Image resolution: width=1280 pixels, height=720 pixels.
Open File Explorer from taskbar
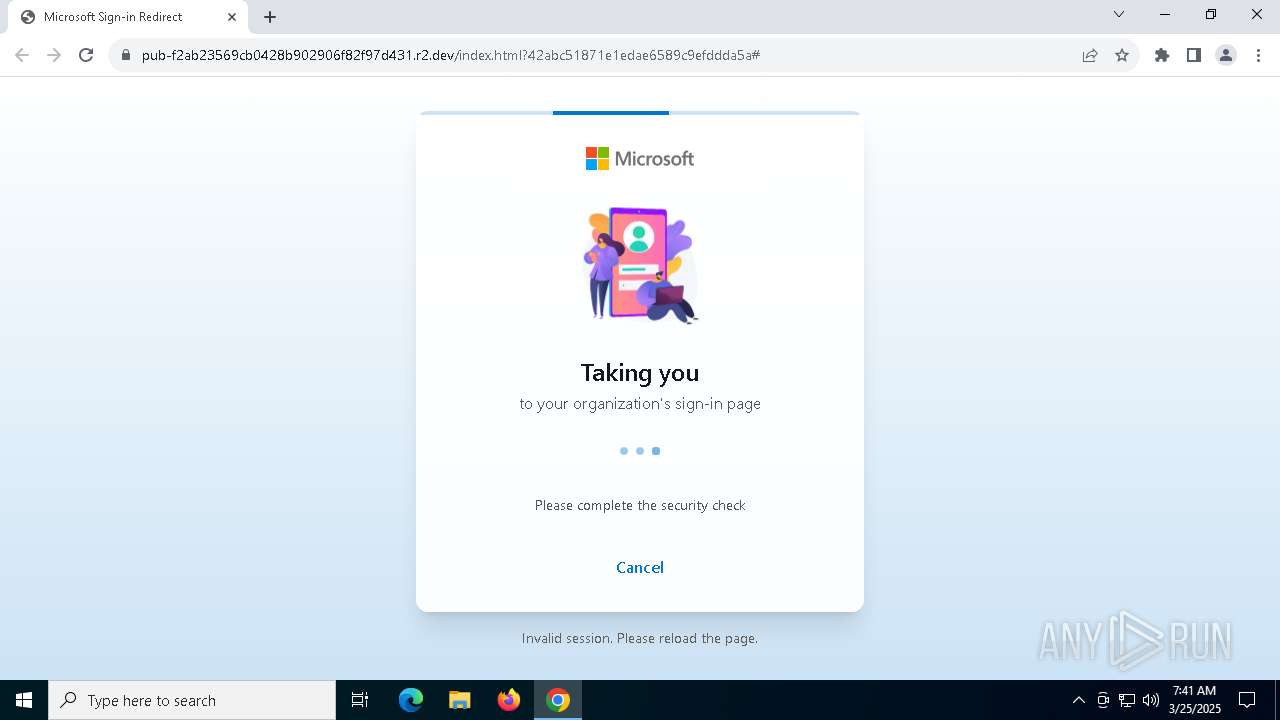pyautogui.click(x=460, y=700)
